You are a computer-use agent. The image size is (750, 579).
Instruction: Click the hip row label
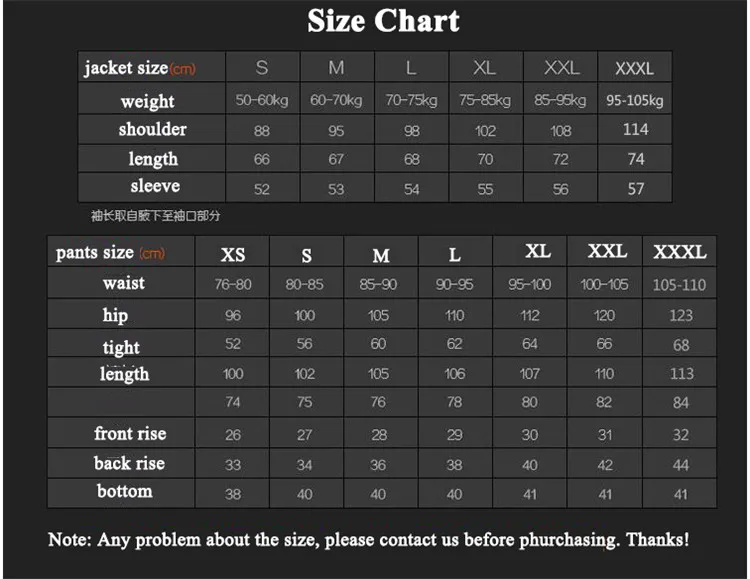tap(115, 315)
